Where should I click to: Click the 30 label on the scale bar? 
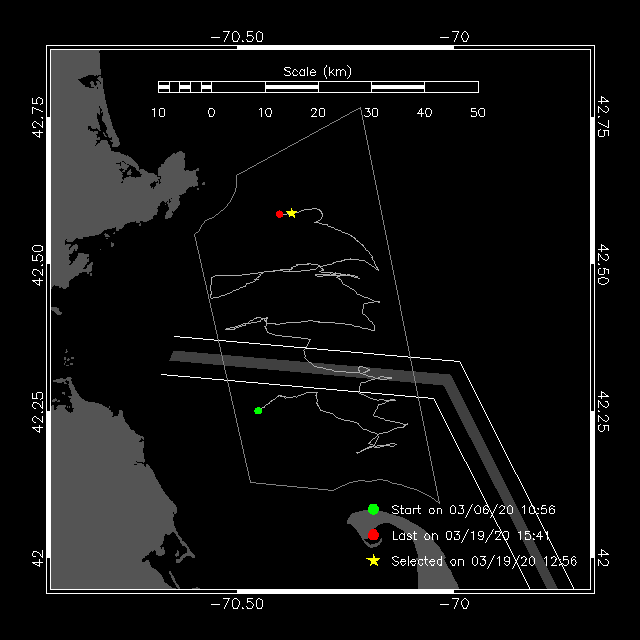[371, 112]
